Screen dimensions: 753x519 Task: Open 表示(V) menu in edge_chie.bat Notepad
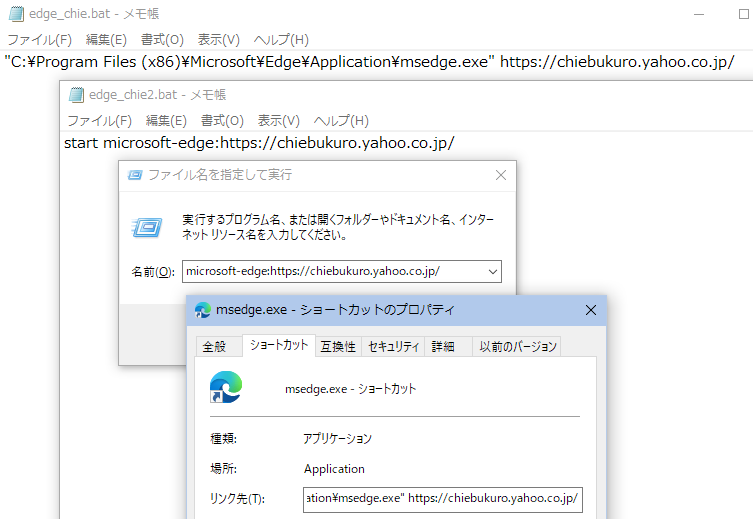pyautogui.click(x=219, y=39)
